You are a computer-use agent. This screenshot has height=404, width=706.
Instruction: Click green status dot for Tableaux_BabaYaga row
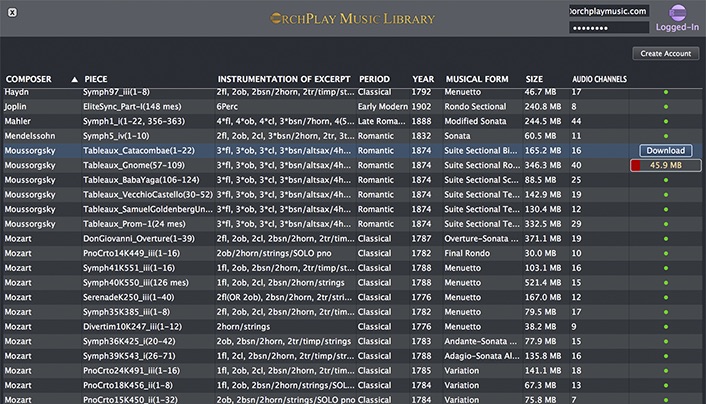tap(666, 180)
